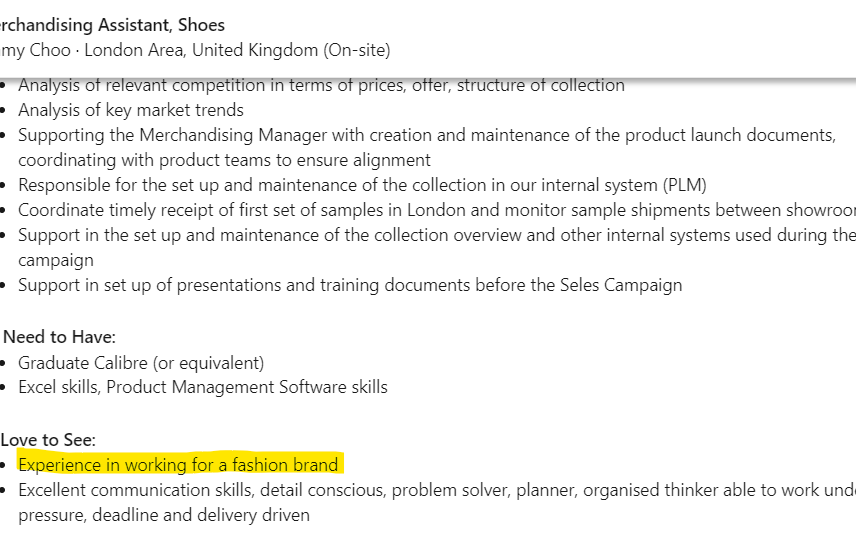
Task: Click the 'Love to See:' heading
Action: point(48,440)
